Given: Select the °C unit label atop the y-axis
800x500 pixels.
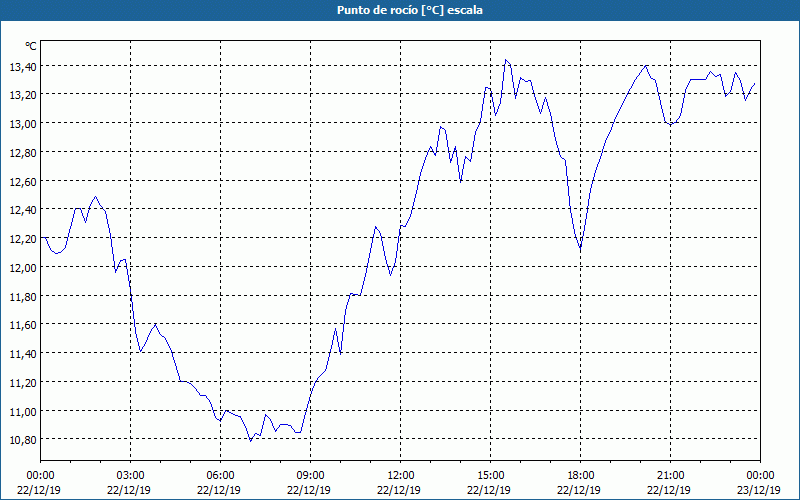Looking at the screenshot, I should tap(31, 46).
